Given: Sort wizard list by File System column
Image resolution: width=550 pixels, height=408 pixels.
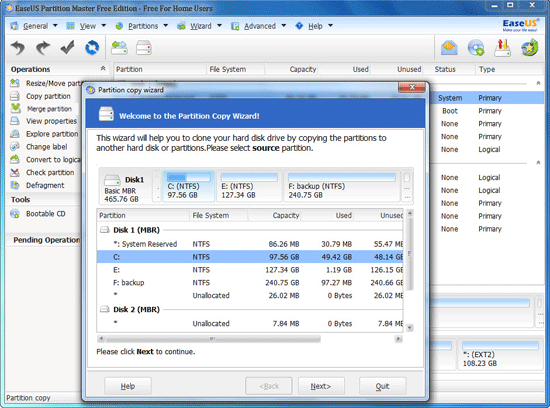Looking at the screenshot, I should [219, 215].
